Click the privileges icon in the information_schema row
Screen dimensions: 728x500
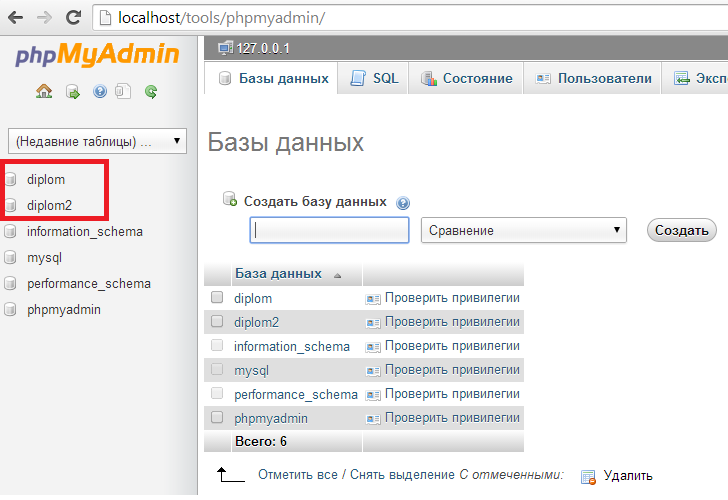pyautogui.click(x=373, y=347)
